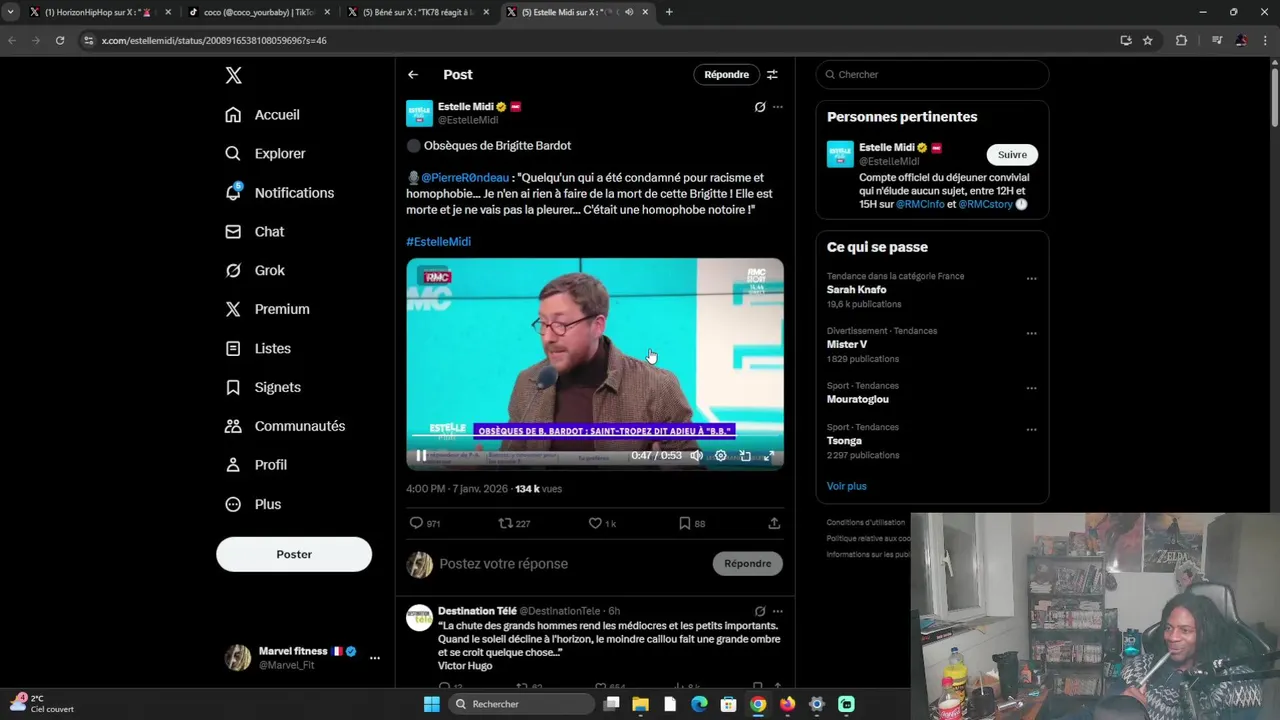Open Profil page
This screenshot has width=1280, height=720.
pos(257,465)
